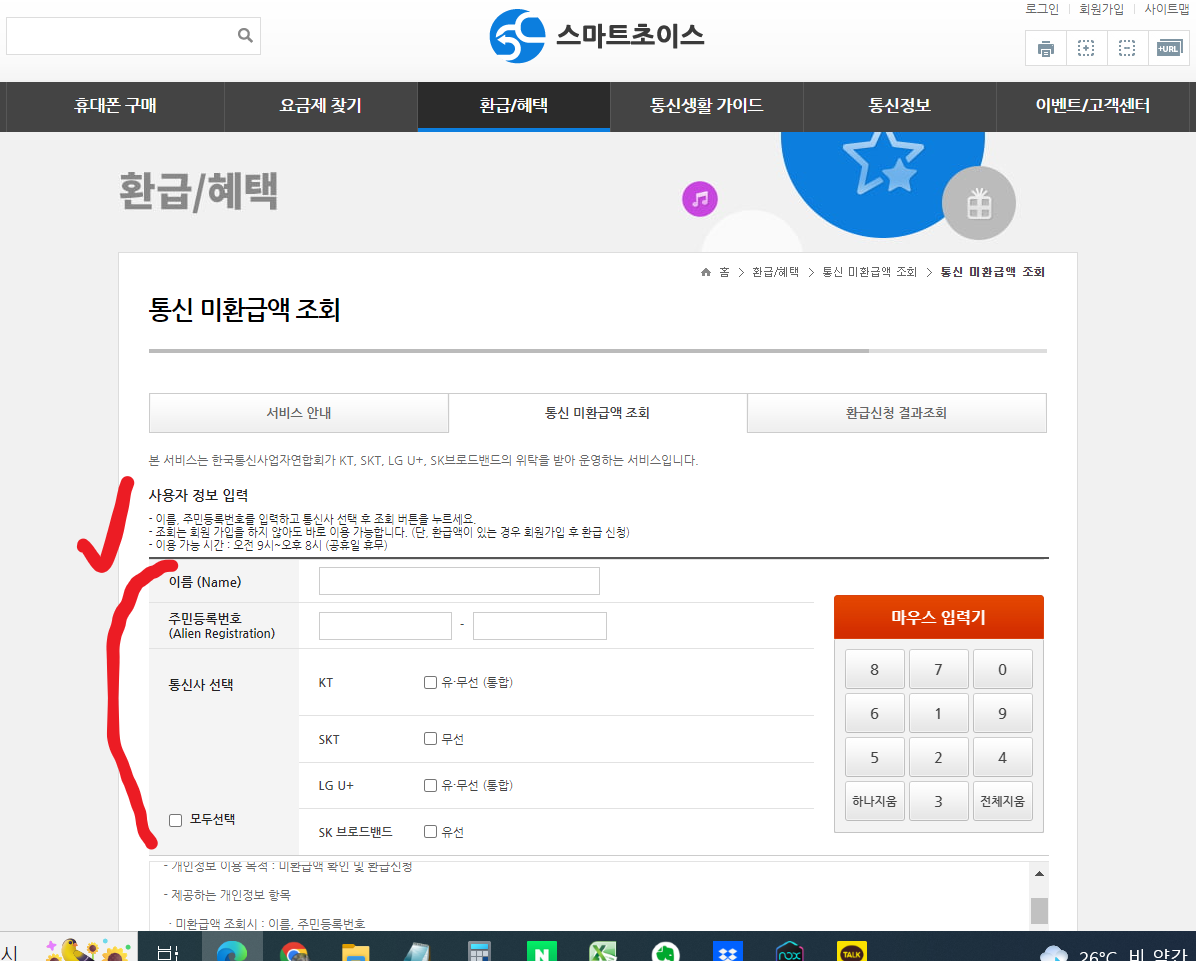
Task: Click keypad digit 1
Action: tap(939, 713)
